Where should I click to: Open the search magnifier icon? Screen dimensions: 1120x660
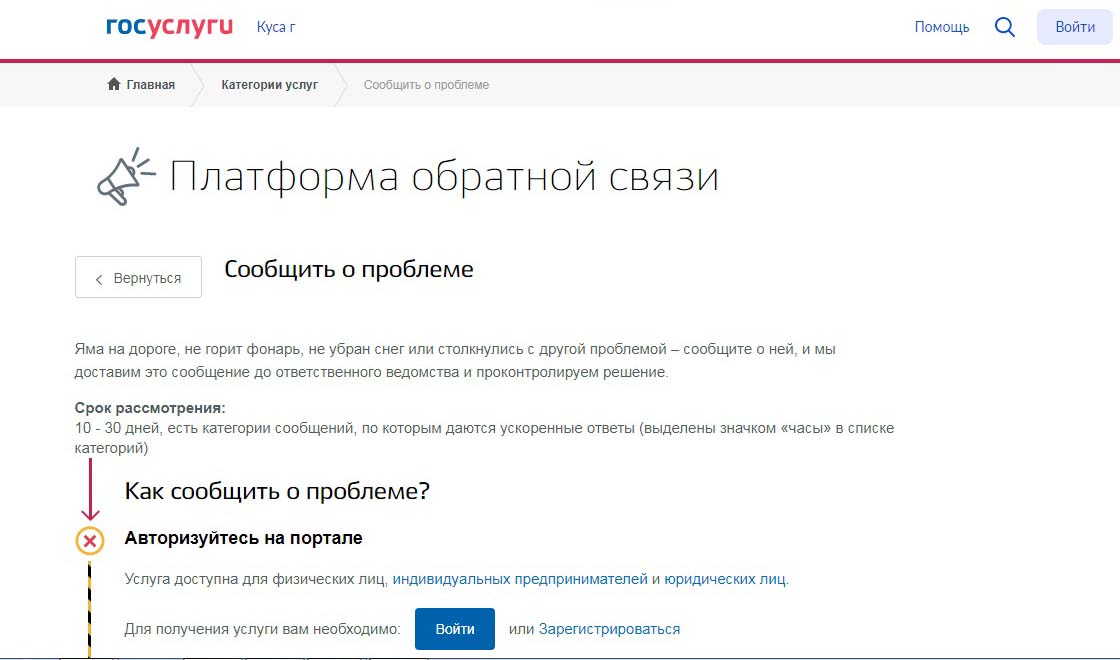point(1004,27)
